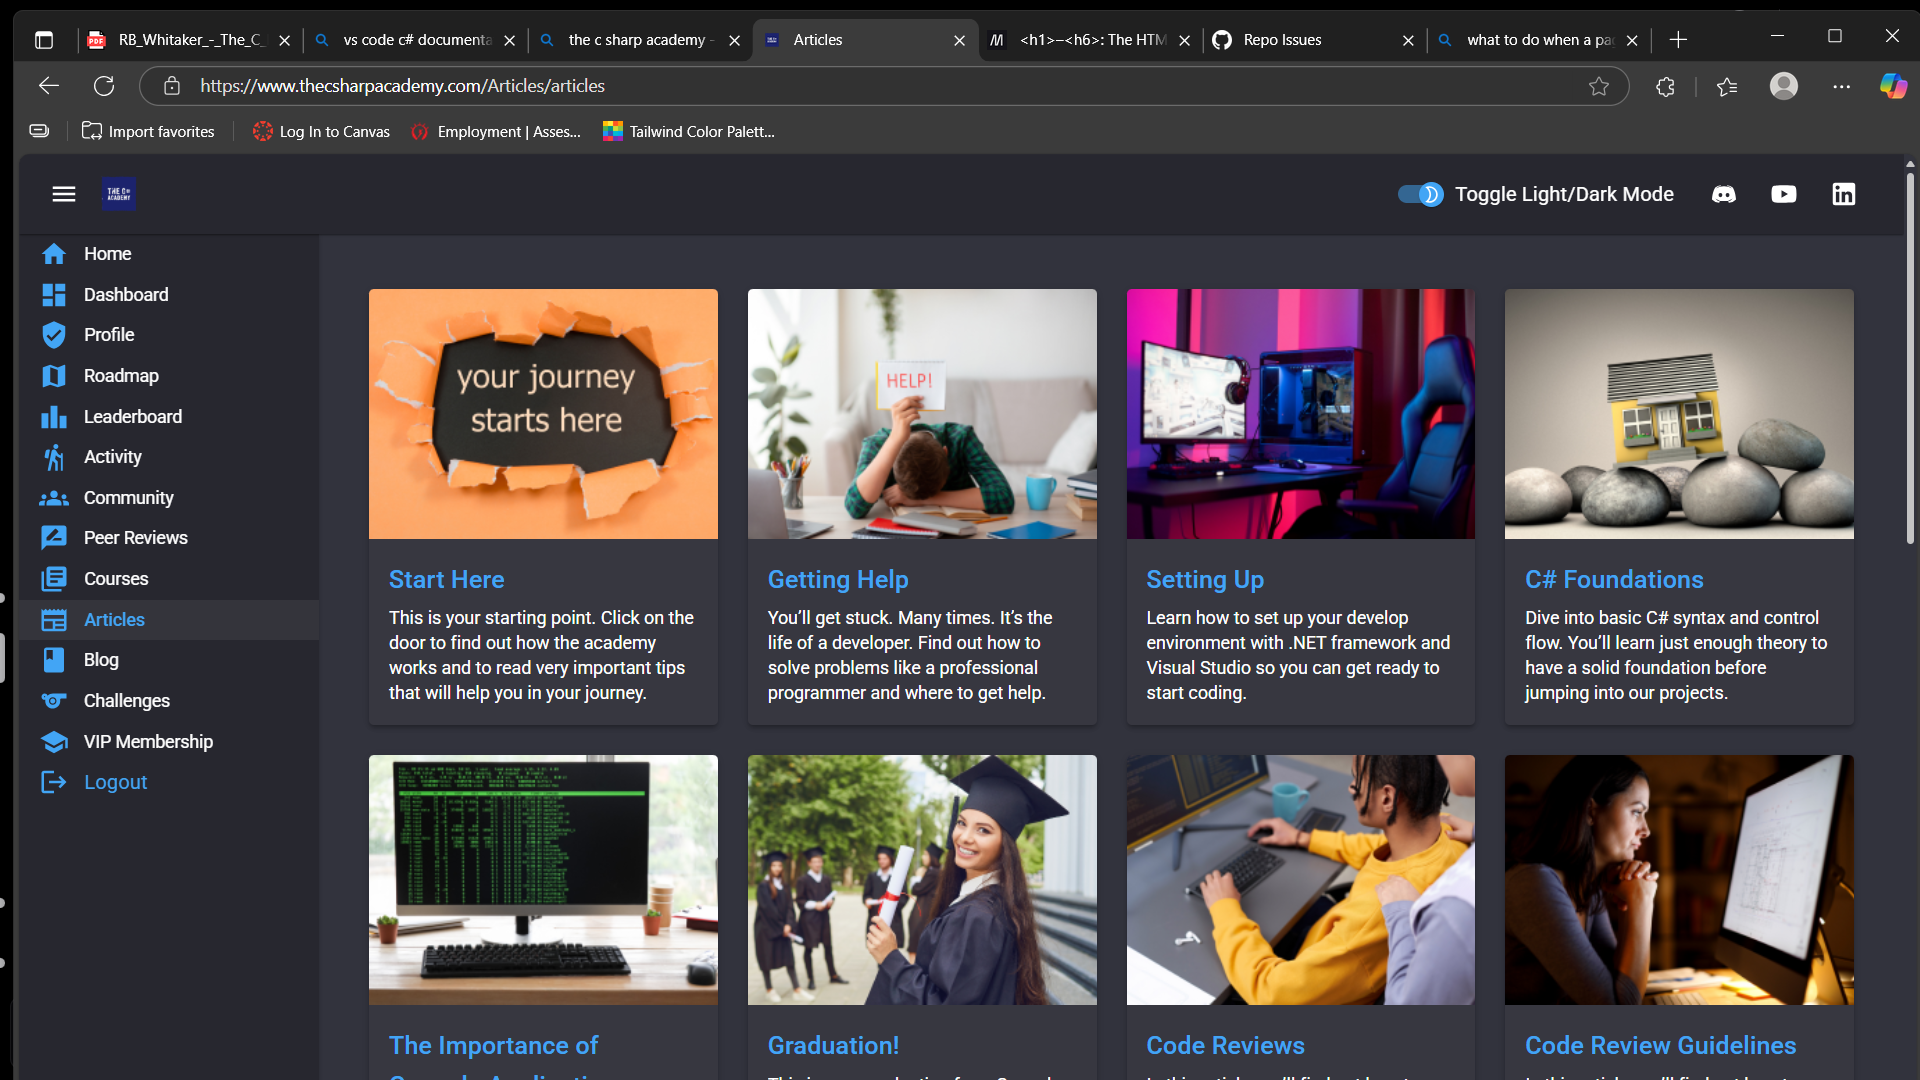This screenshot has height=1080, width=1920.
Task: Go to Leaderboard in the sidebar
Action: [x=132, y=416]
